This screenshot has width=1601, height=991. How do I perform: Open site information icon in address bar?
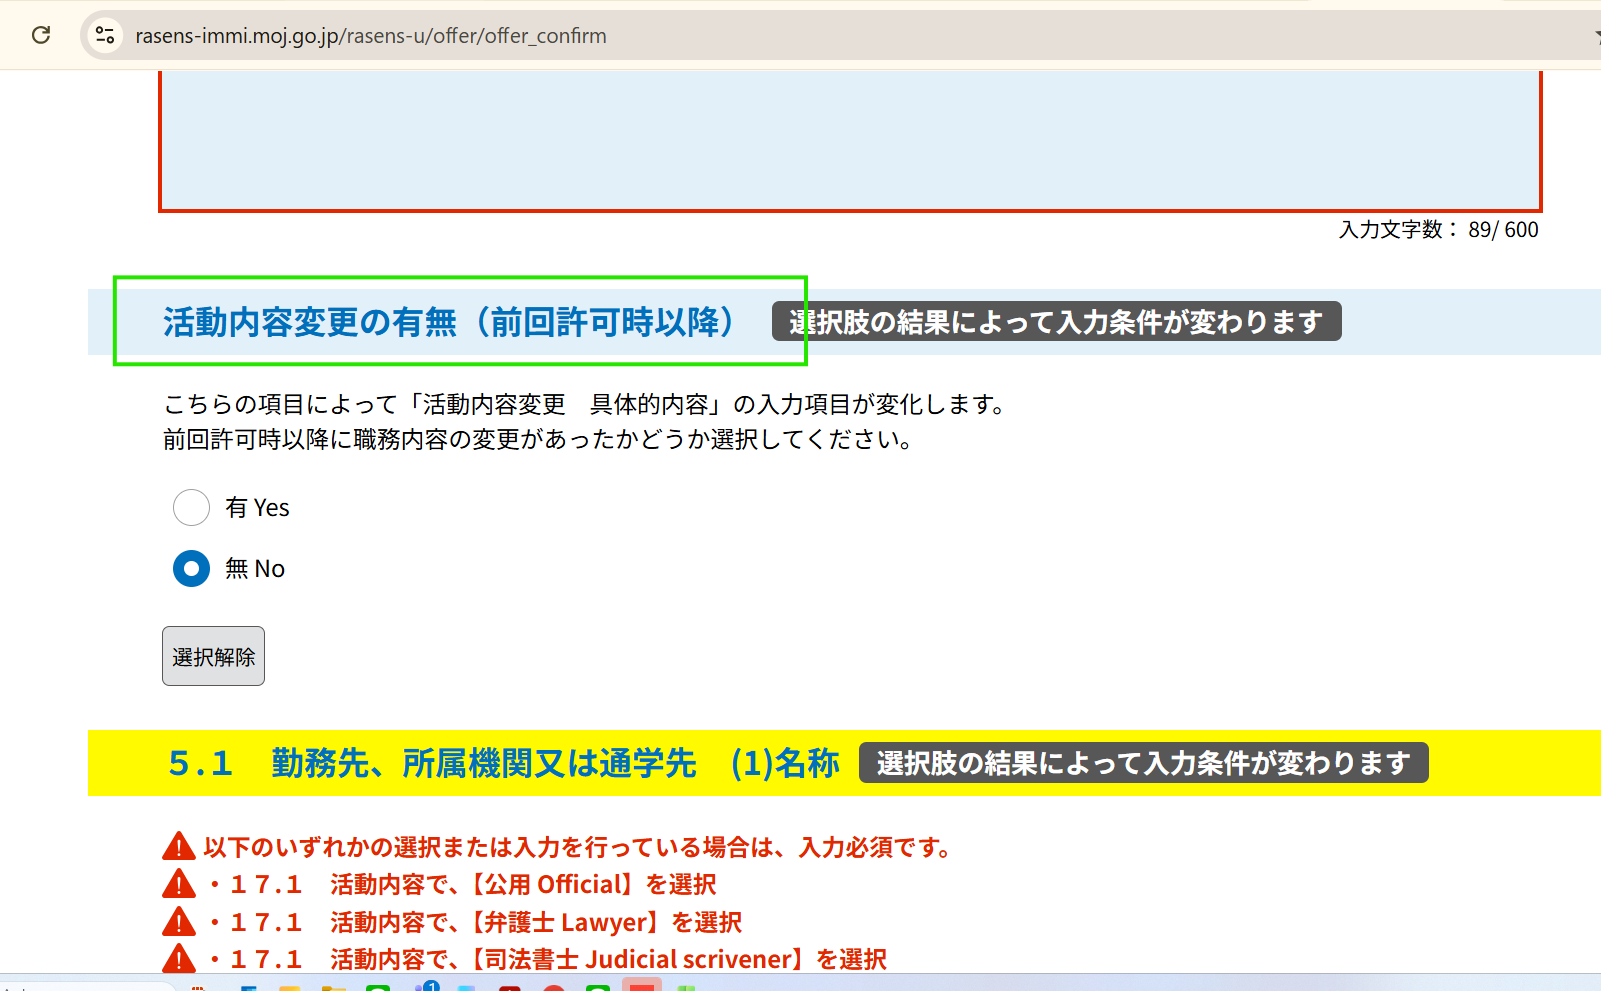click(x=105, y=36)
